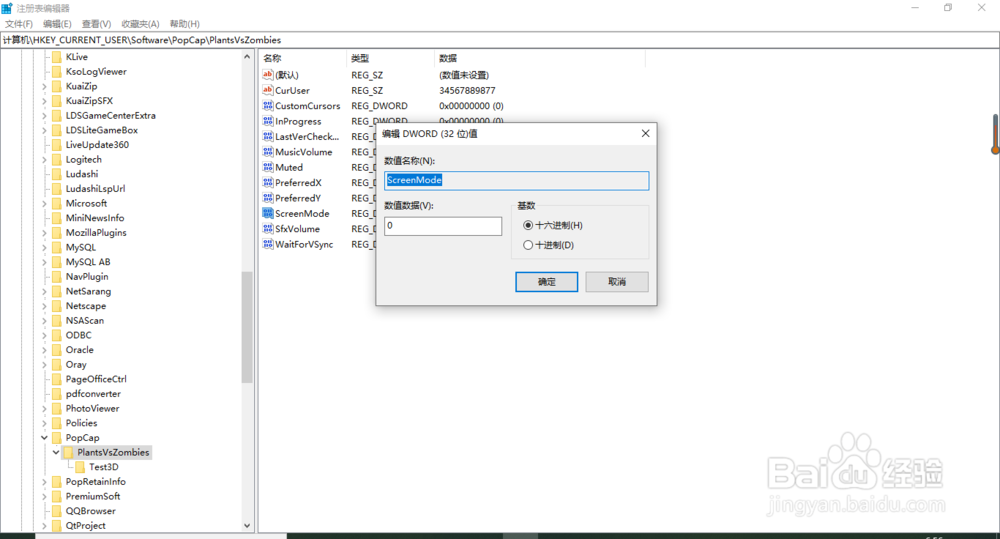The width and height of the screenshot is (1000, 539).
Task: Click the PlantsVsZombies folder icon
Action: point(68,452)
